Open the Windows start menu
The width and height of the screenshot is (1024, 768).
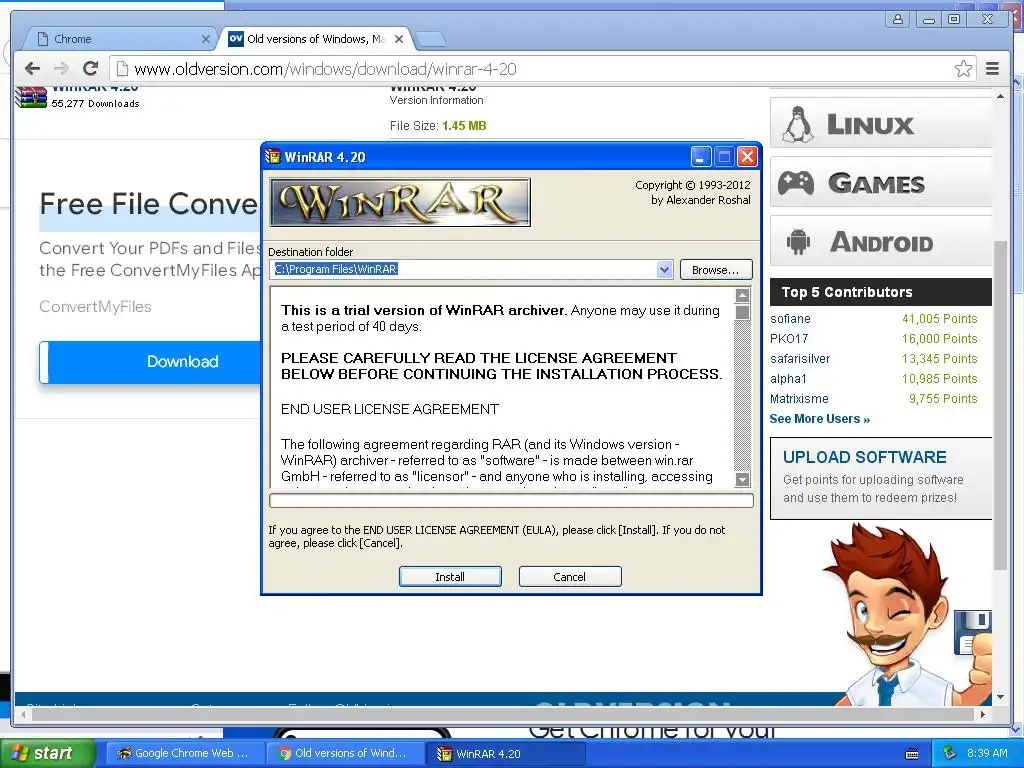[47, 754]
